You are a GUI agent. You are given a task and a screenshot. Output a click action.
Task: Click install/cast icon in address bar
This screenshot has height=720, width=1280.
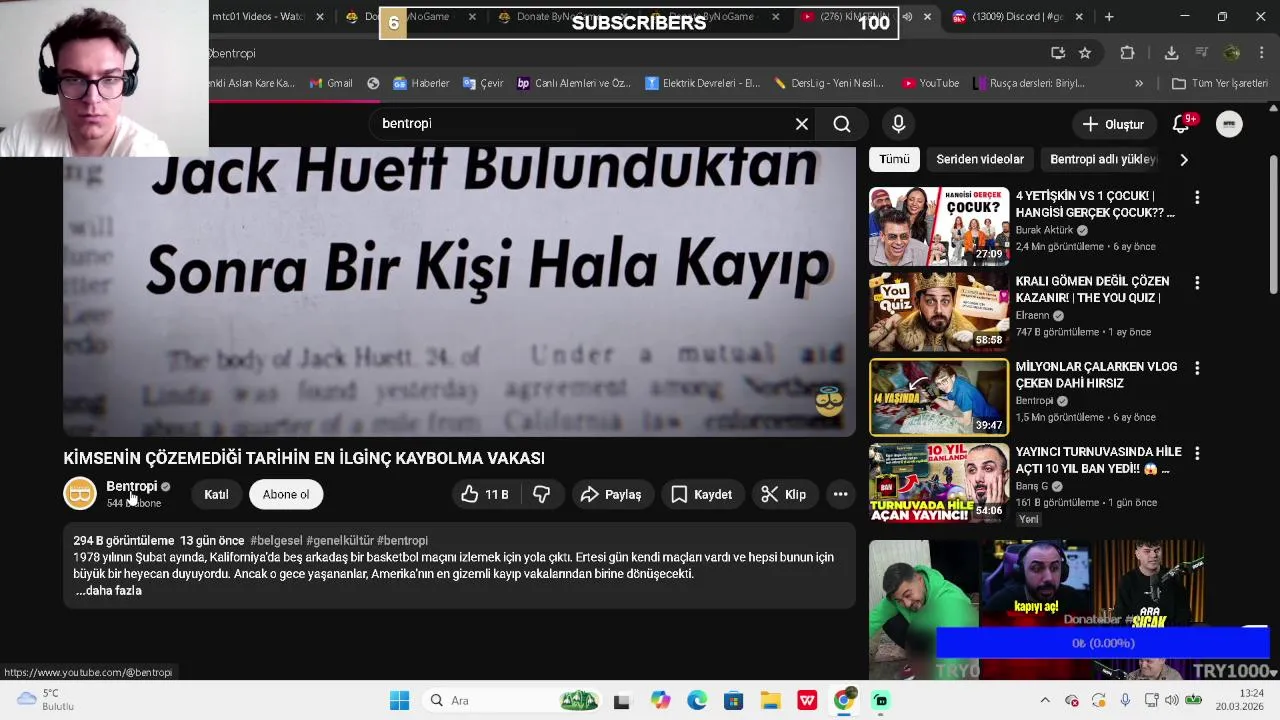1058,53
